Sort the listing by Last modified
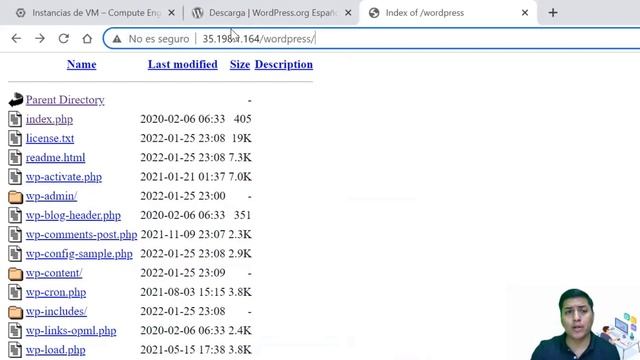The height and width of the screenshot is (360, 640). click(182, 64)
